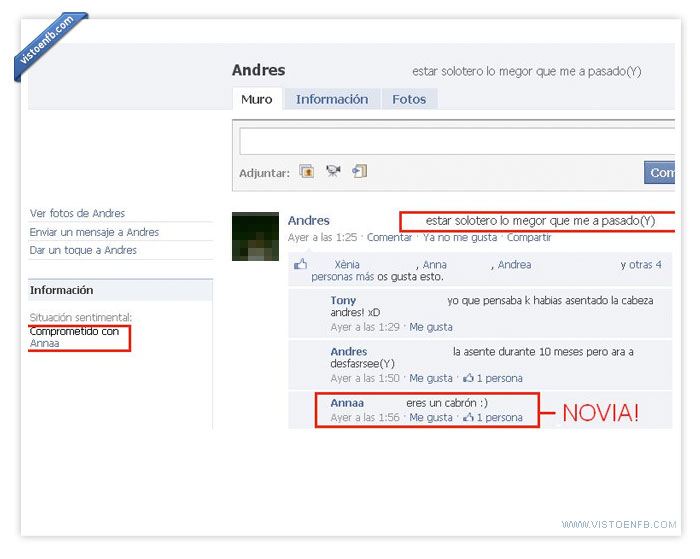This screenshot has width=700, height=559.
Task: Open 'Ver fotos de Andres' link
Action: click(77, 213)
